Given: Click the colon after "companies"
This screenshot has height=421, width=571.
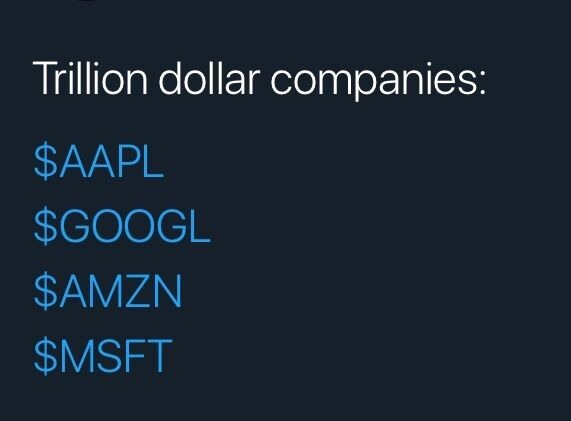Looking at the screenshot, I should click(482, 82).
